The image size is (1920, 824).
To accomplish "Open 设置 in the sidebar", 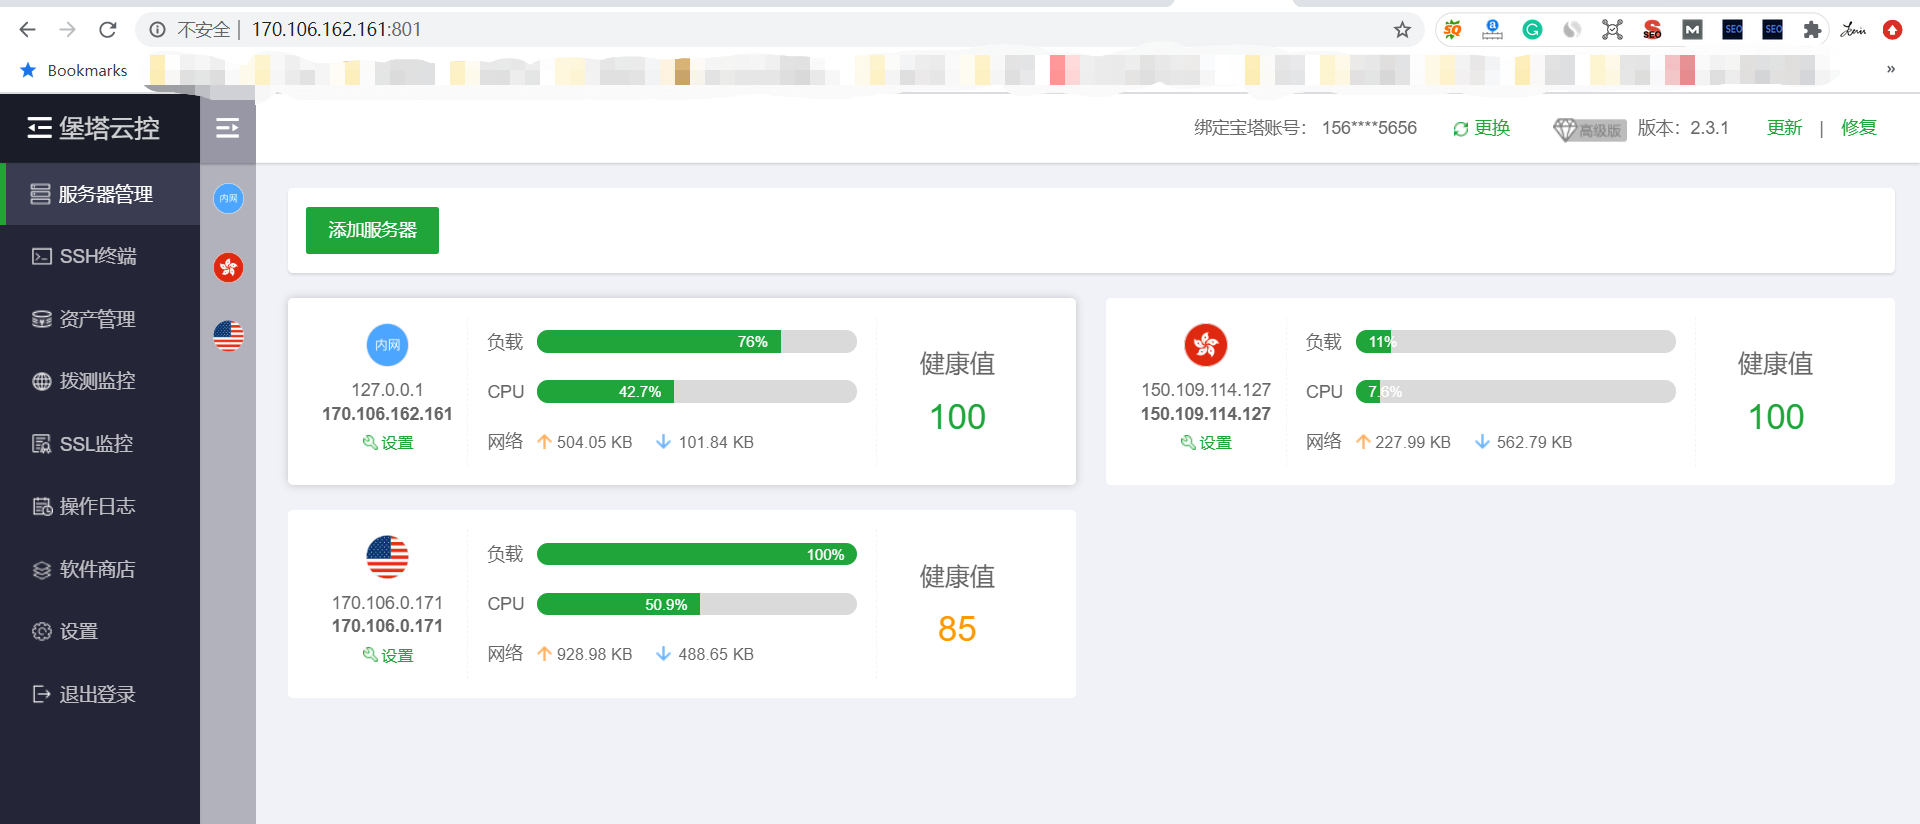I will [x=100, y=631].
